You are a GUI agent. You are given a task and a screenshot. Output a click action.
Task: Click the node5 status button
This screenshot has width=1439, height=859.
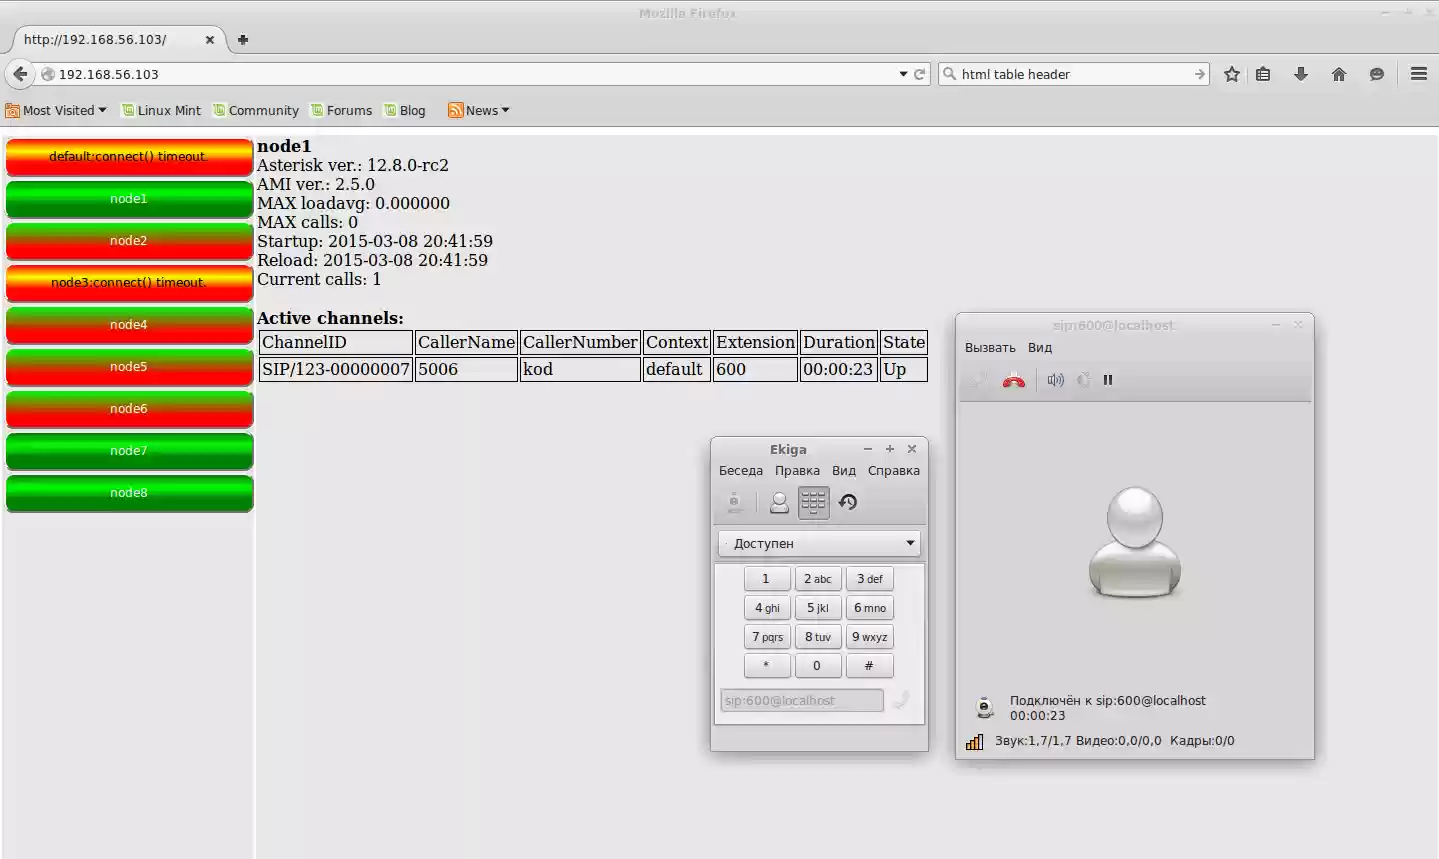point(128,367)
